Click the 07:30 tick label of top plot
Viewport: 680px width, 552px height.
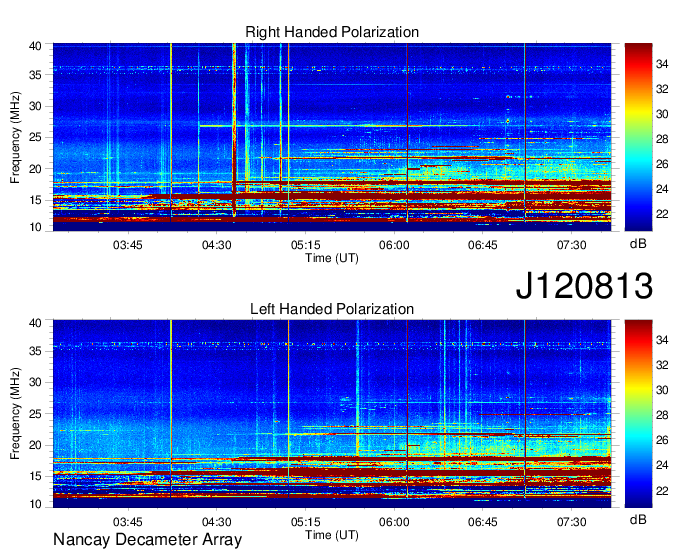click(572, 245)
